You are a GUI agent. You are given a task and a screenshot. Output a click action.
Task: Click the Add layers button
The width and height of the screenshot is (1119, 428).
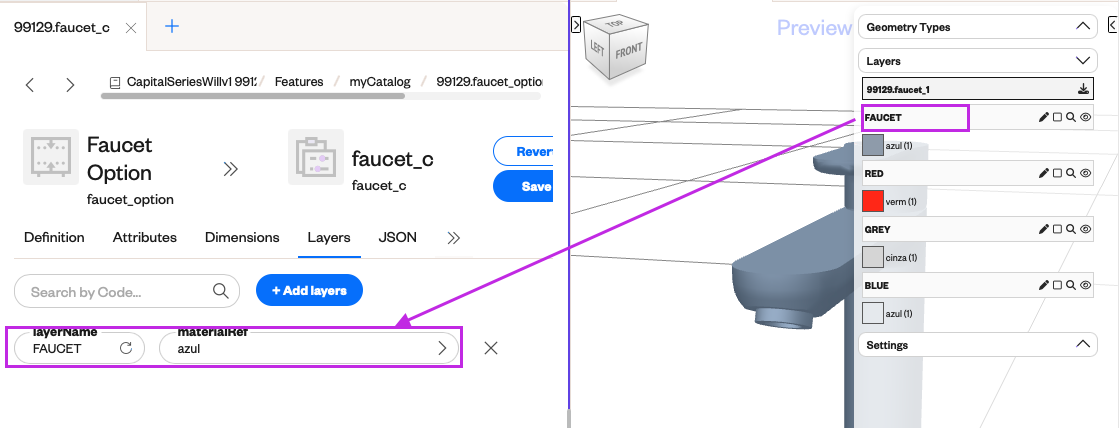(x=310, y=291)
